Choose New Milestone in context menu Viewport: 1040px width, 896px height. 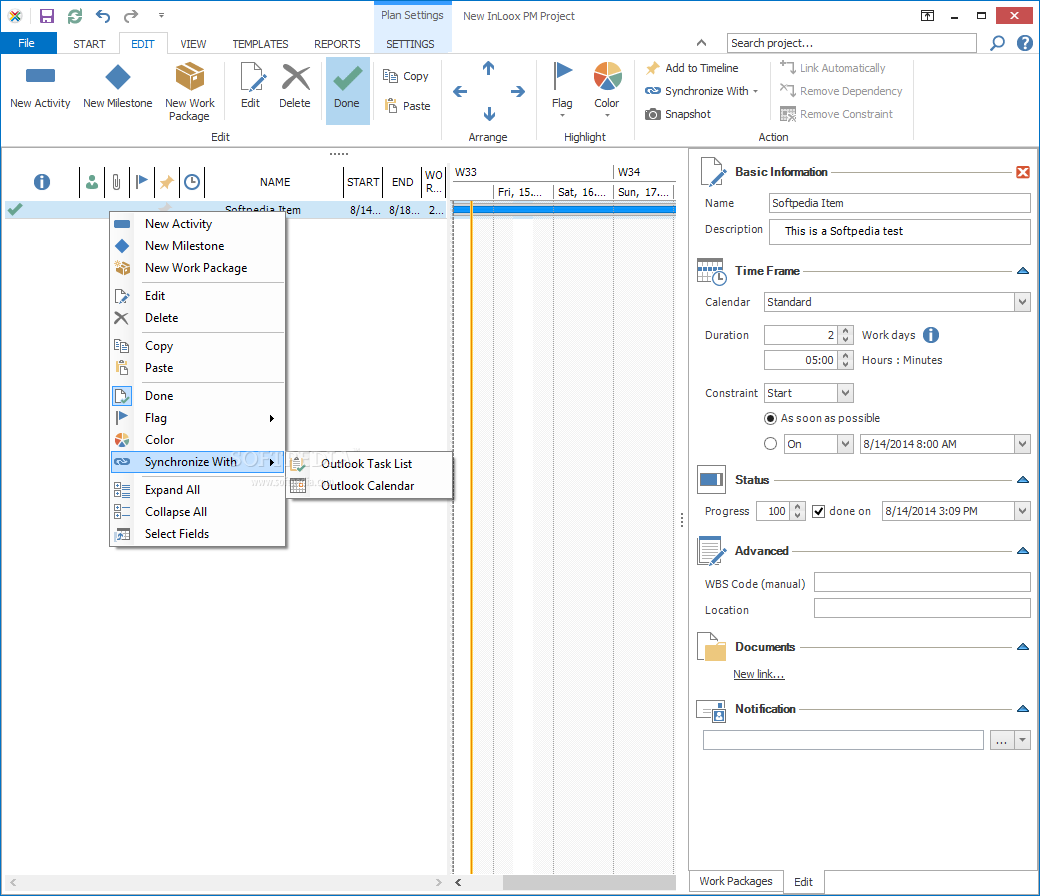(198, 246)
